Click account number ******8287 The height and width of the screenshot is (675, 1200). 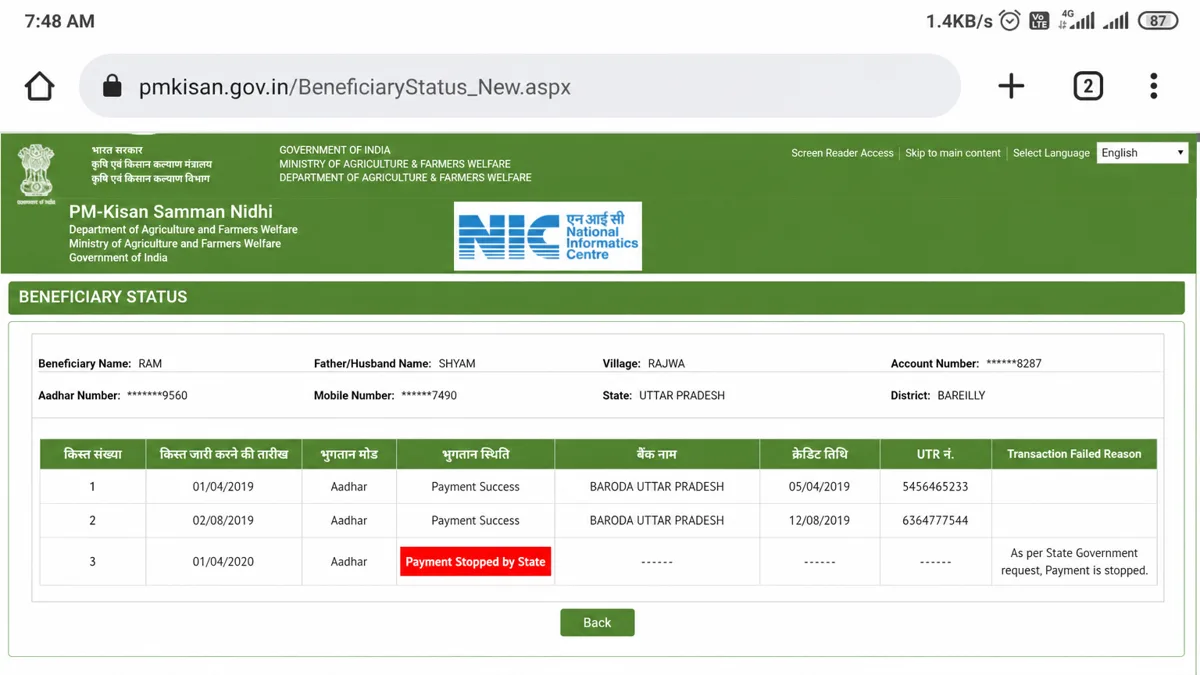(1014, 364)
